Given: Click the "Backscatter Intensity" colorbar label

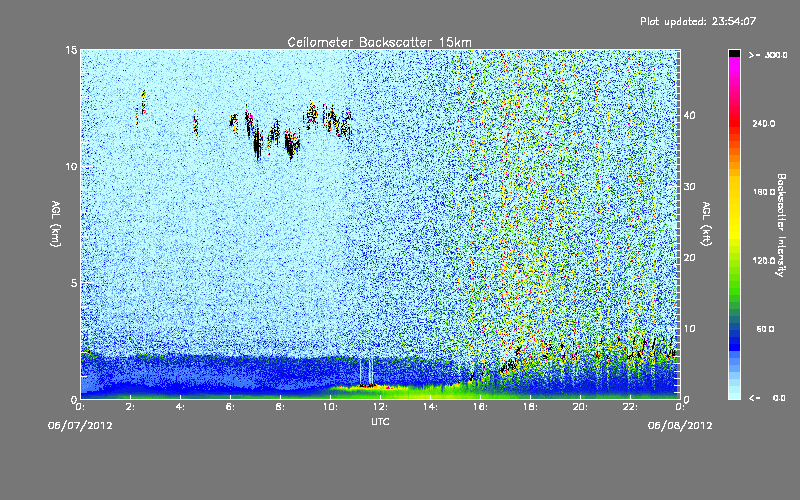Looking at the screenshot, I should click(x=781, y=225).
